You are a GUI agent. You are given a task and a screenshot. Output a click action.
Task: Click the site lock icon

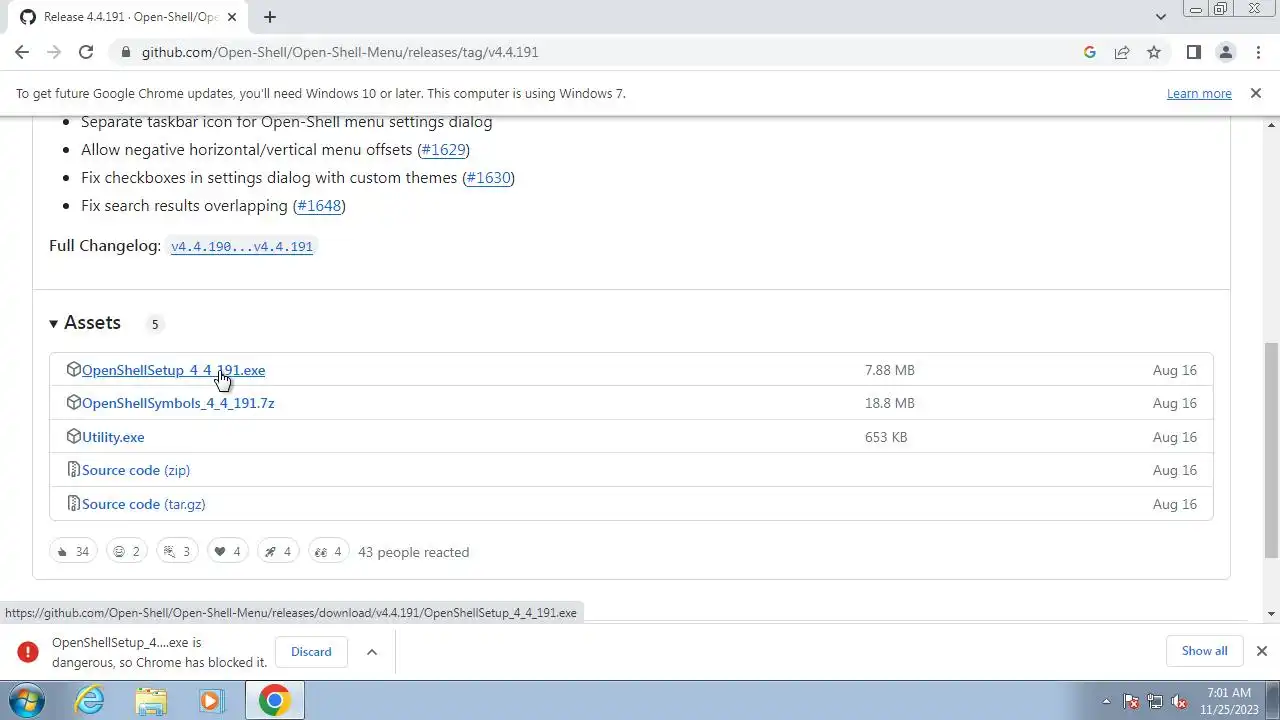click(x=124, y=52)
